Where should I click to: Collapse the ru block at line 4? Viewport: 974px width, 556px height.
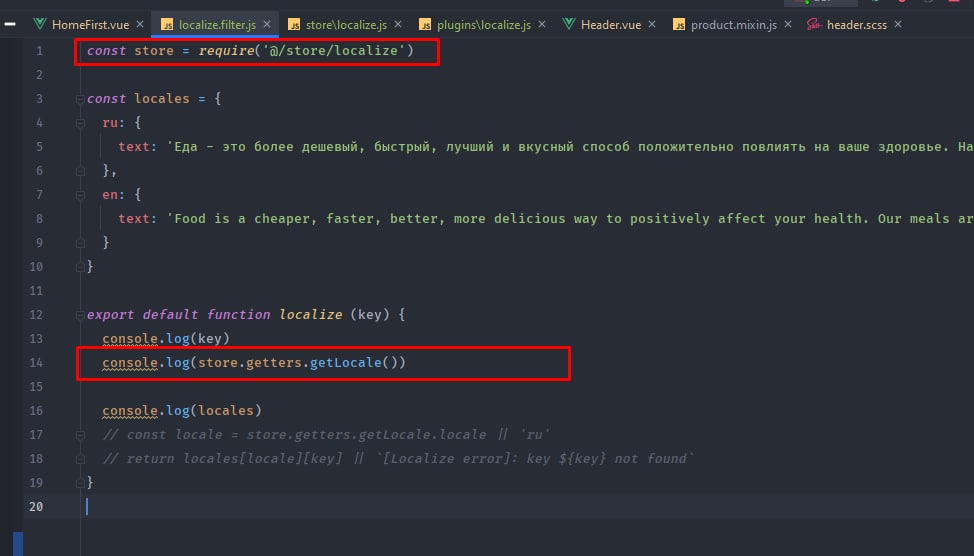click(x=80, y=123)
